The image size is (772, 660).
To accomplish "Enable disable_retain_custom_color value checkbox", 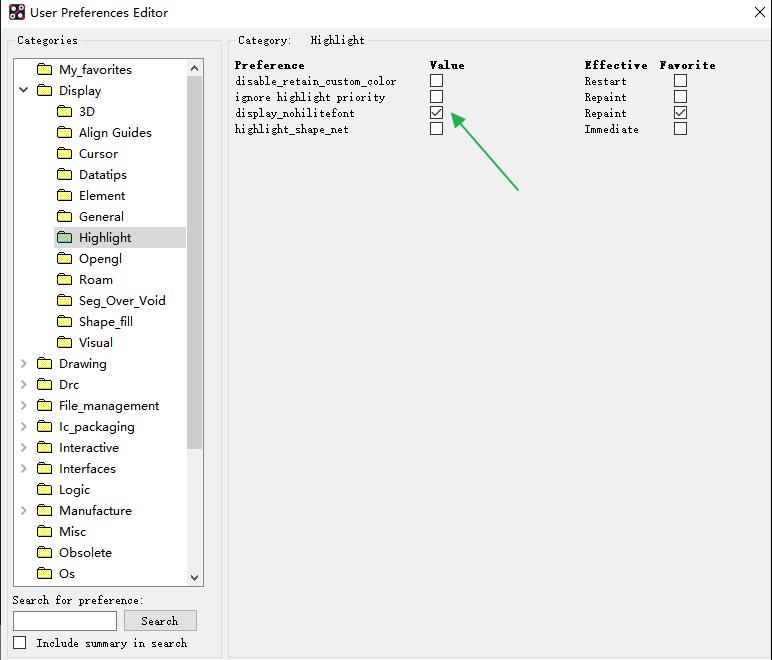I will pos(436,81).
